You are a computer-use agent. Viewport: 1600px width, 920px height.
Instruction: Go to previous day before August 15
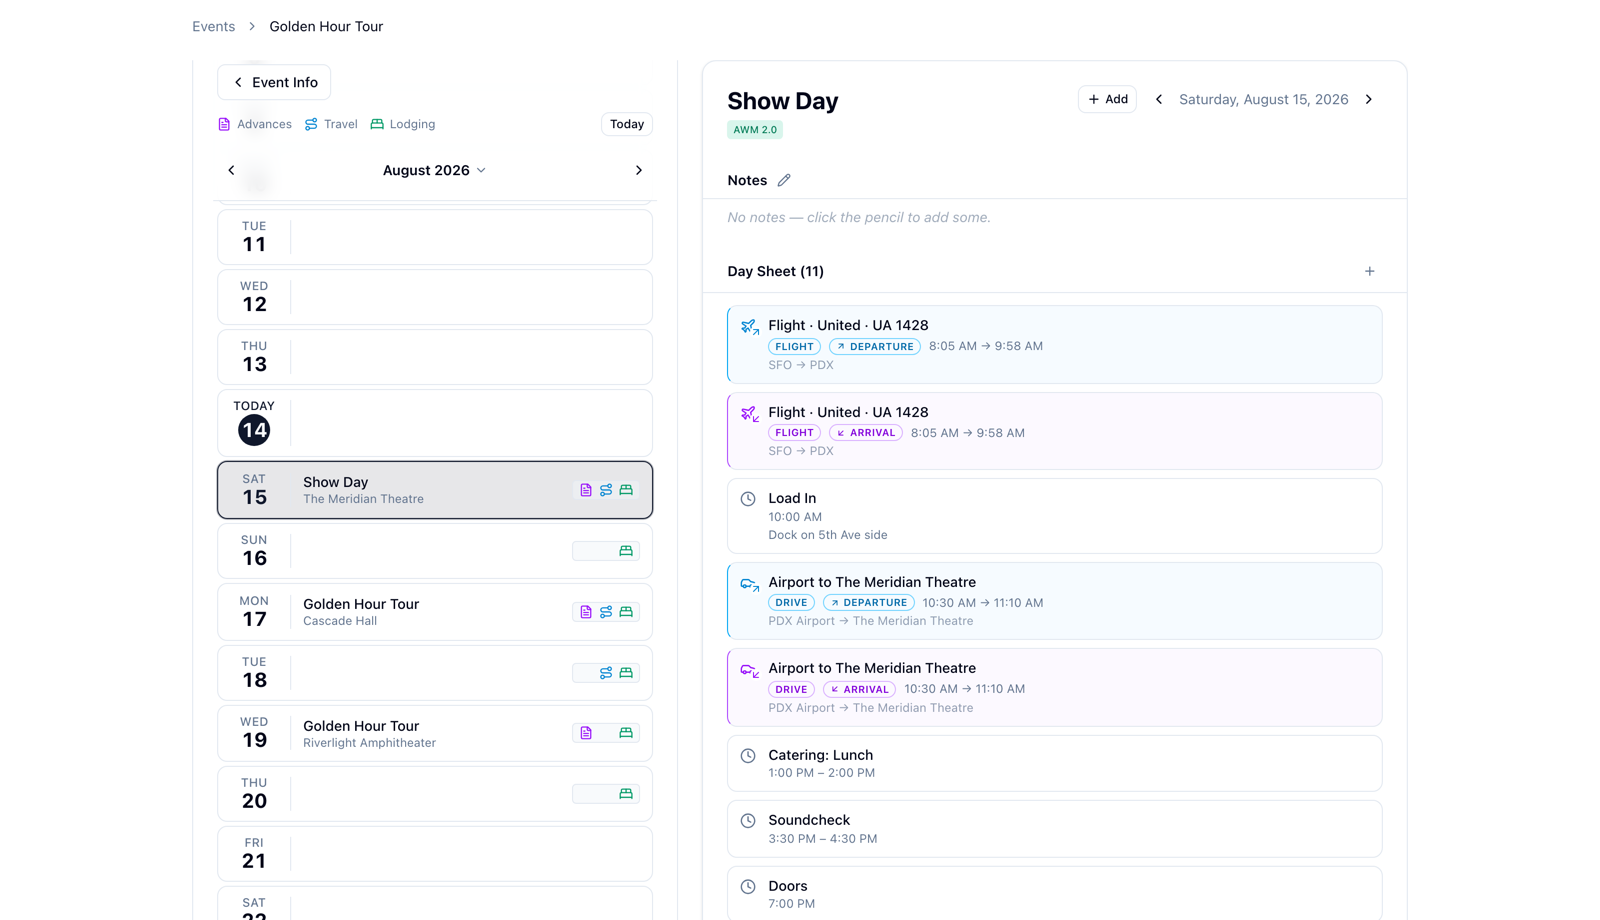[1159, 99]
